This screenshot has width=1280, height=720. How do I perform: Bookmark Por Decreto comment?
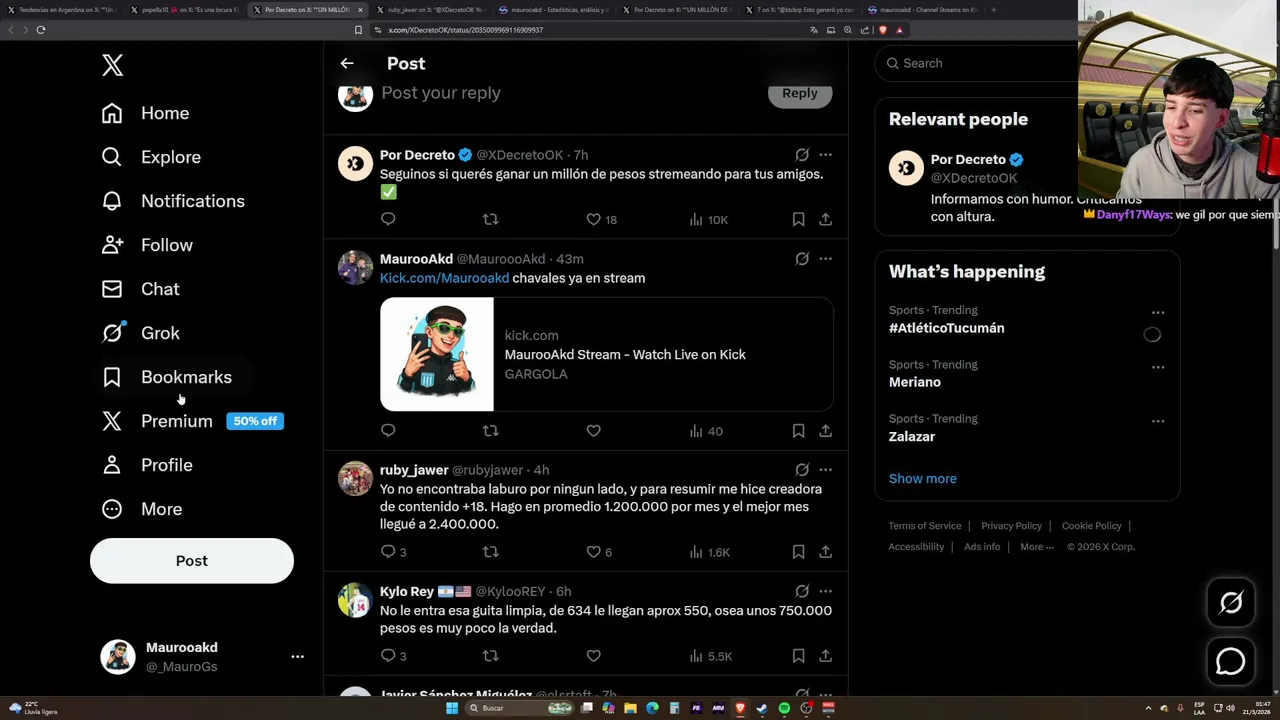pos(798,219)
